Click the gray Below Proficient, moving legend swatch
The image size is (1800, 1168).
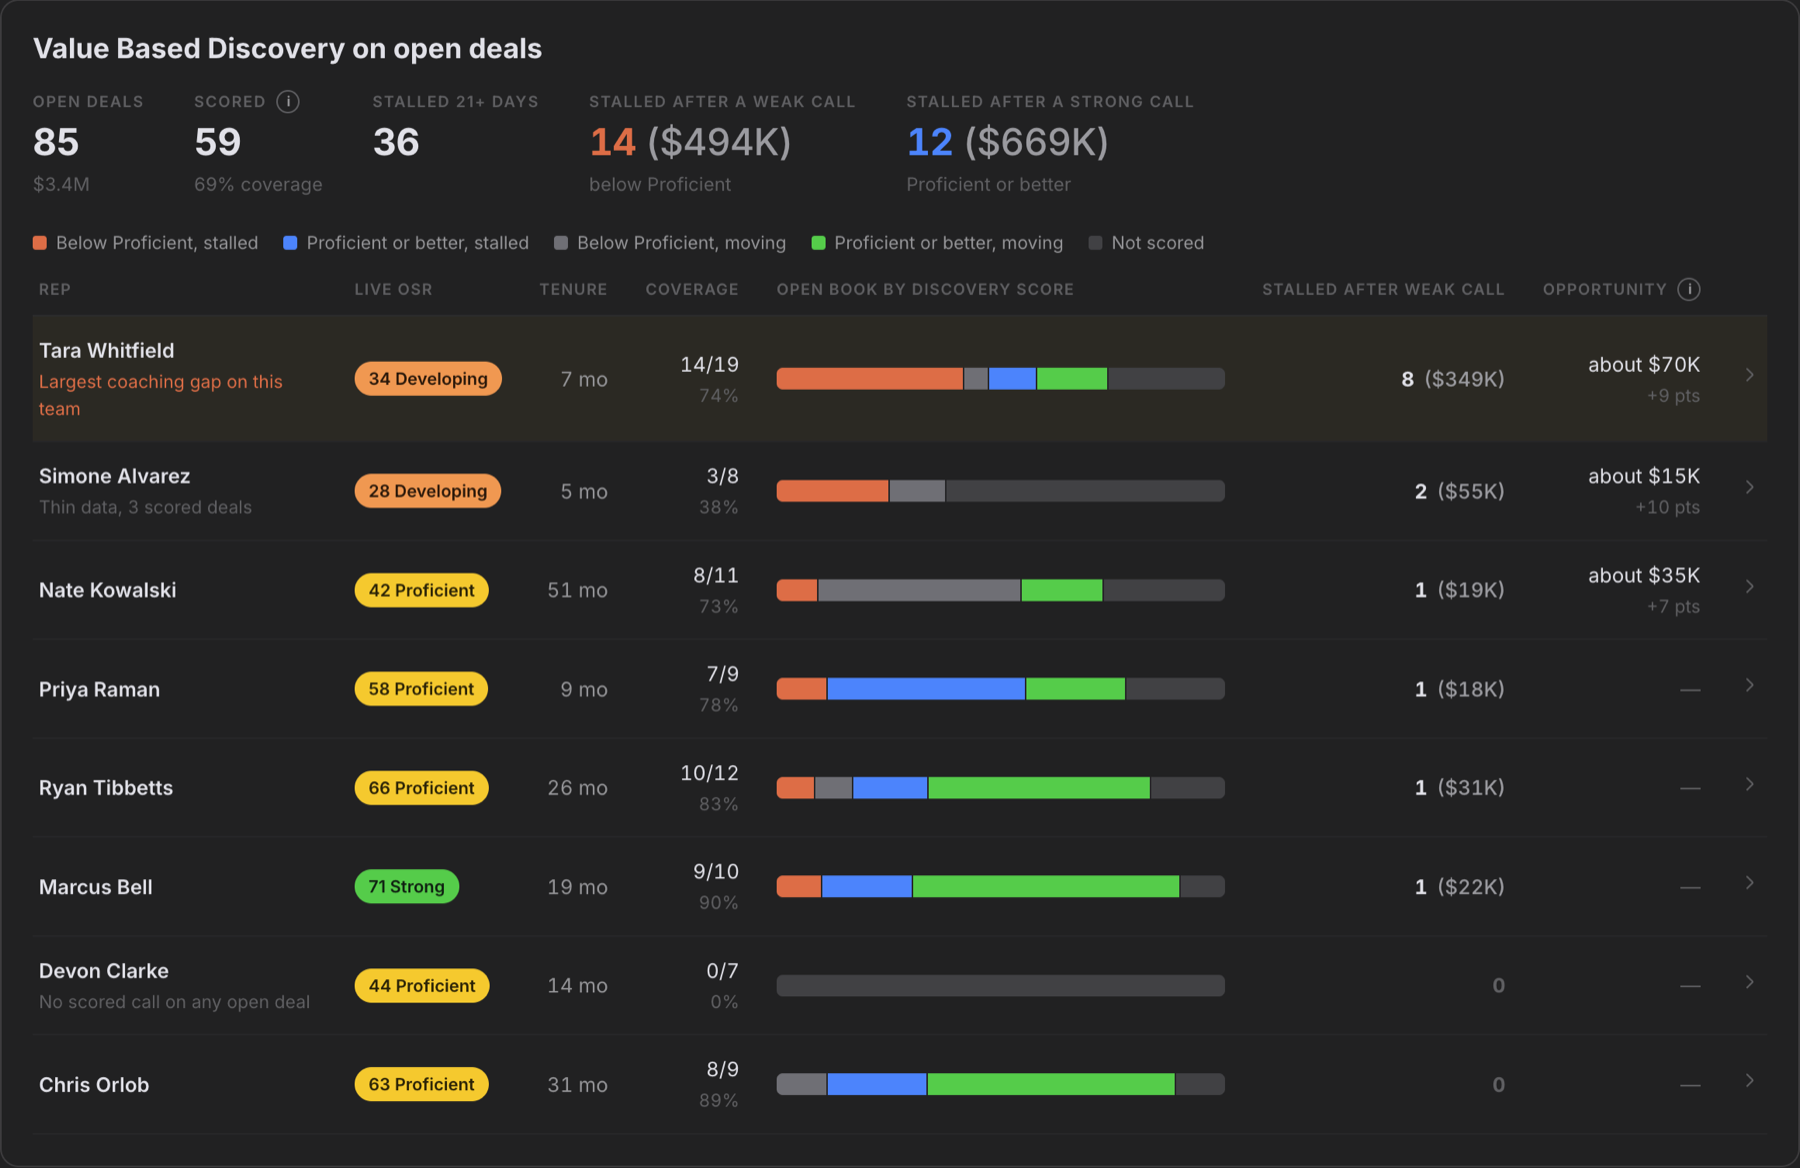click(561, 243)
